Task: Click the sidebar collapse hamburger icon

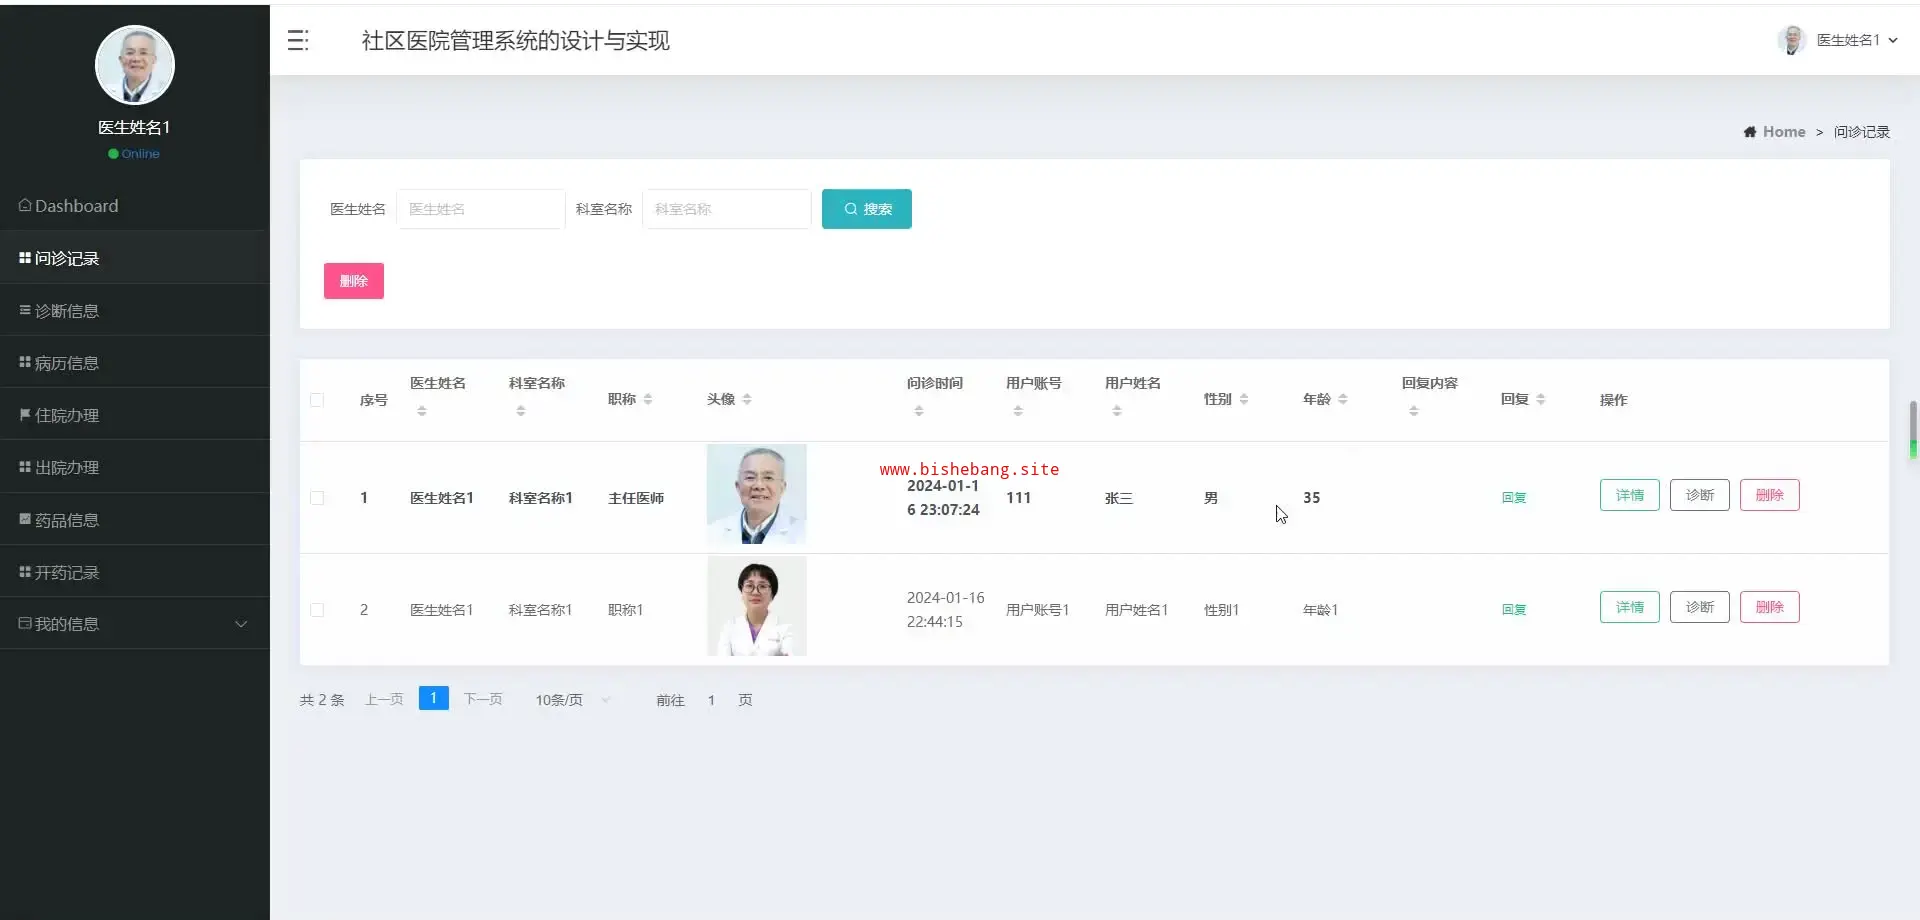Action: pos(298,40)
